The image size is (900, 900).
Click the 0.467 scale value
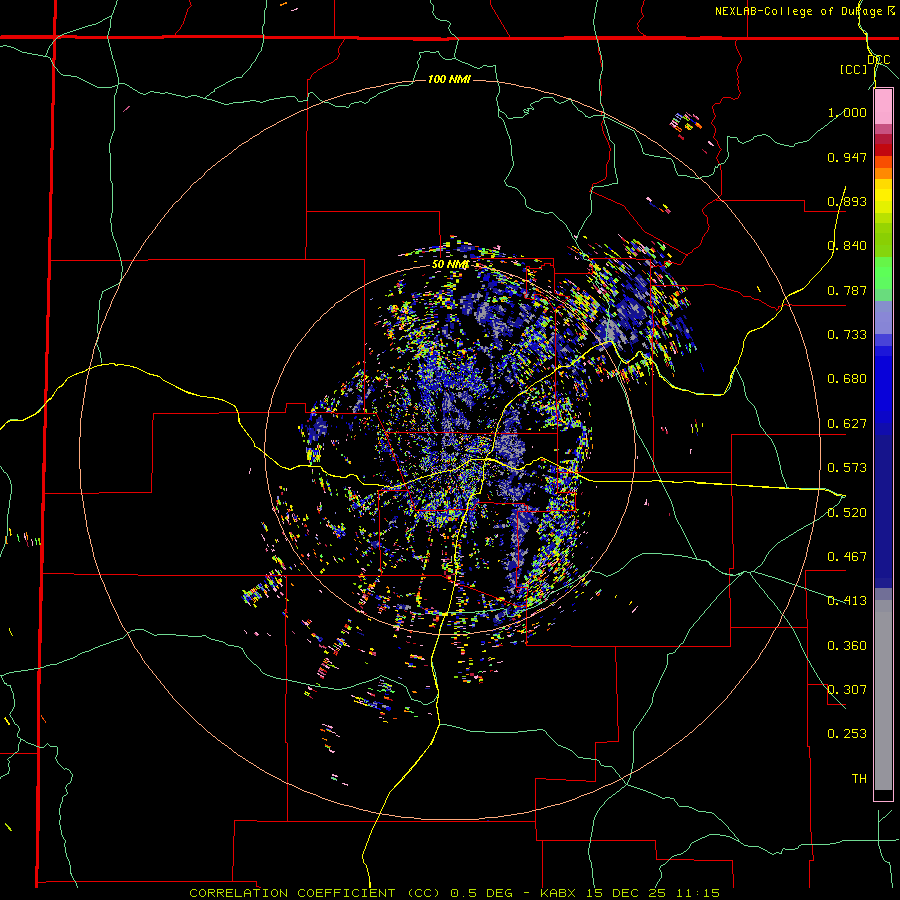coord(847,557)
